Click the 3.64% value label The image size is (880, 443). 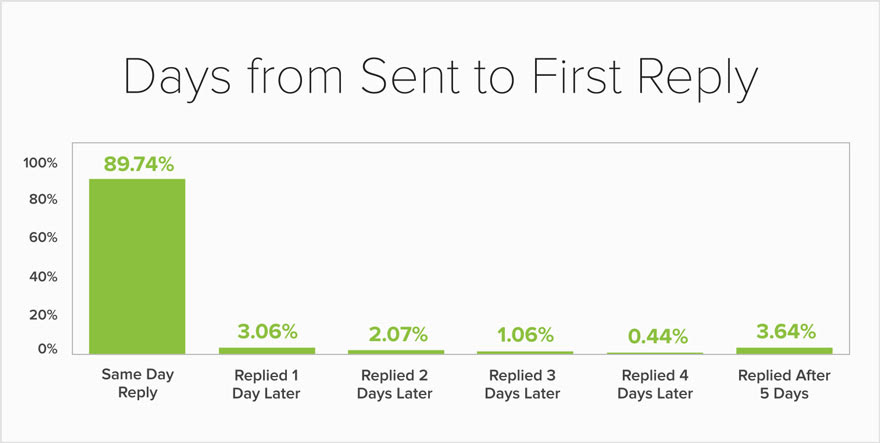784,332
